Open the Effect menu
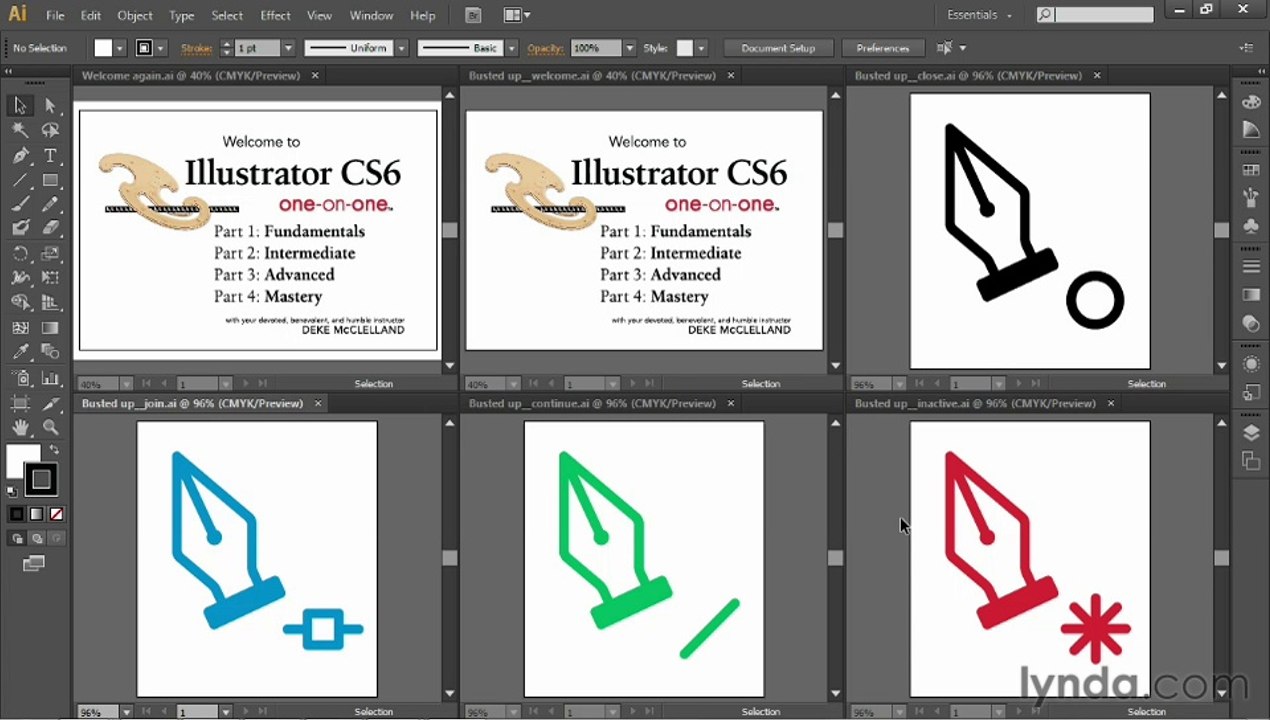 (x=275, y=15)
